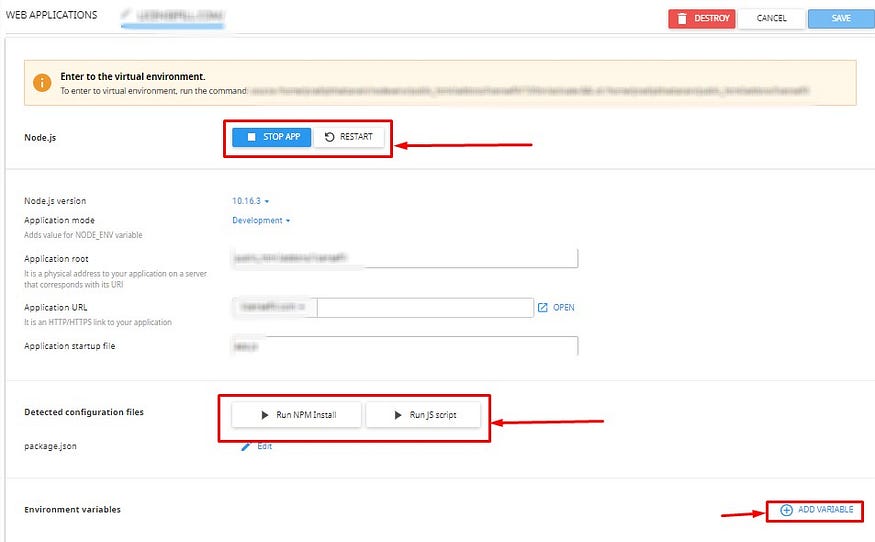The width and height of the screenshot is (875, 542).
Task: Open the Application mode Development dropdown
Action: click(x=261, y=220)
